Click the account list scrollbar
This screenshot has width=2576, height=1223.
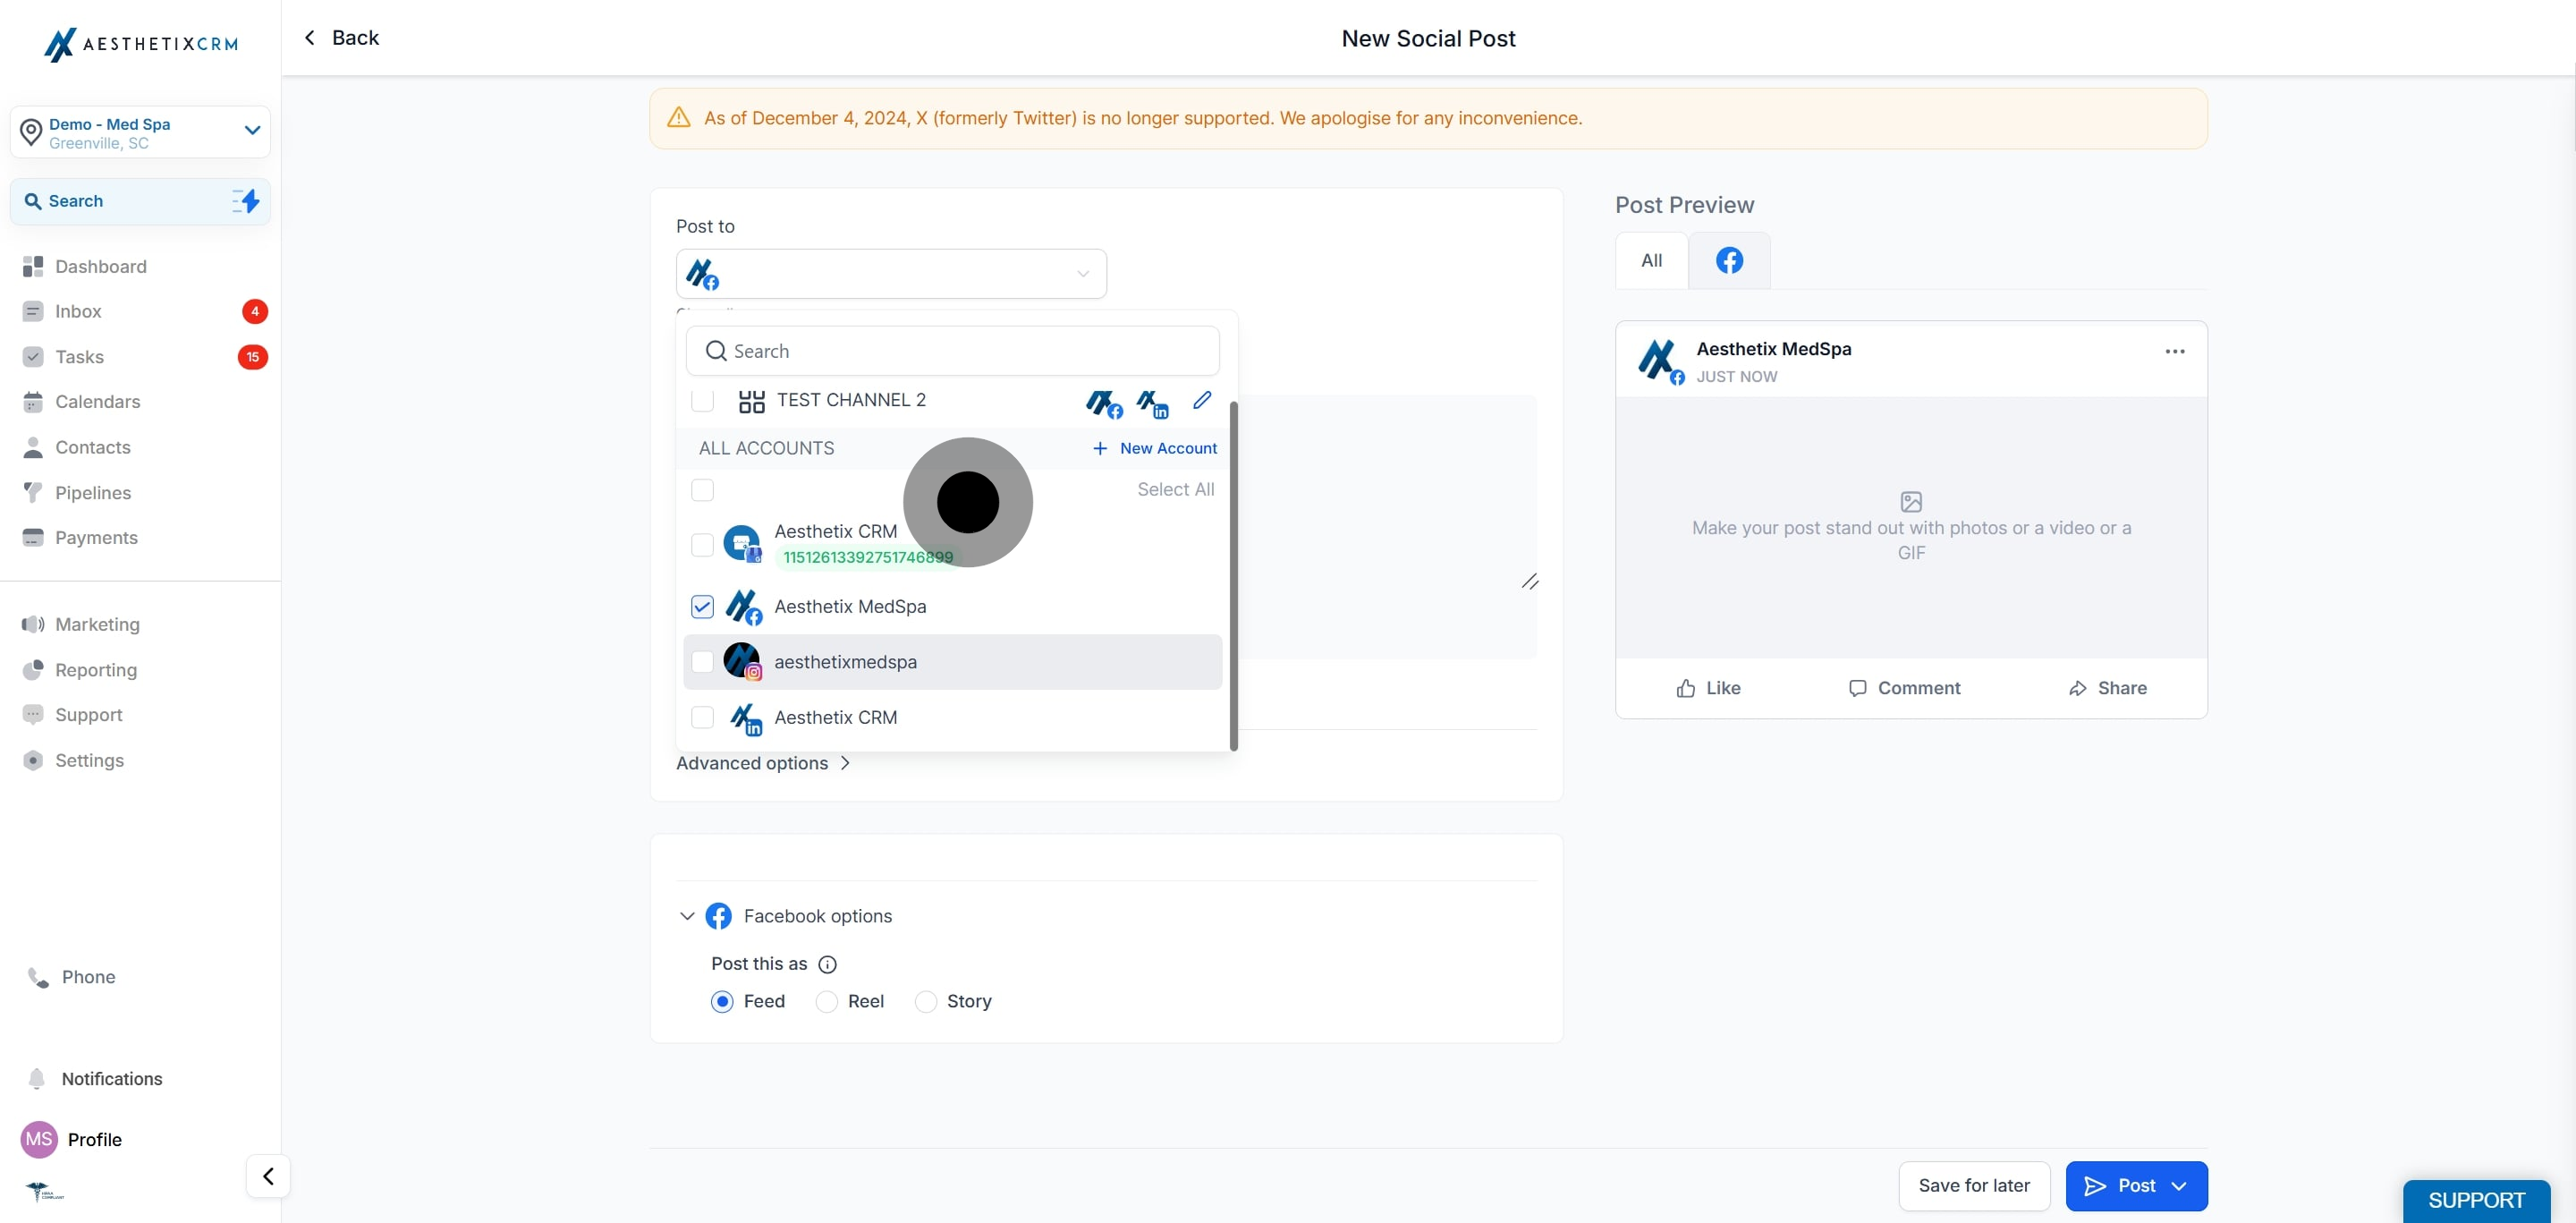click(1233, 575)
